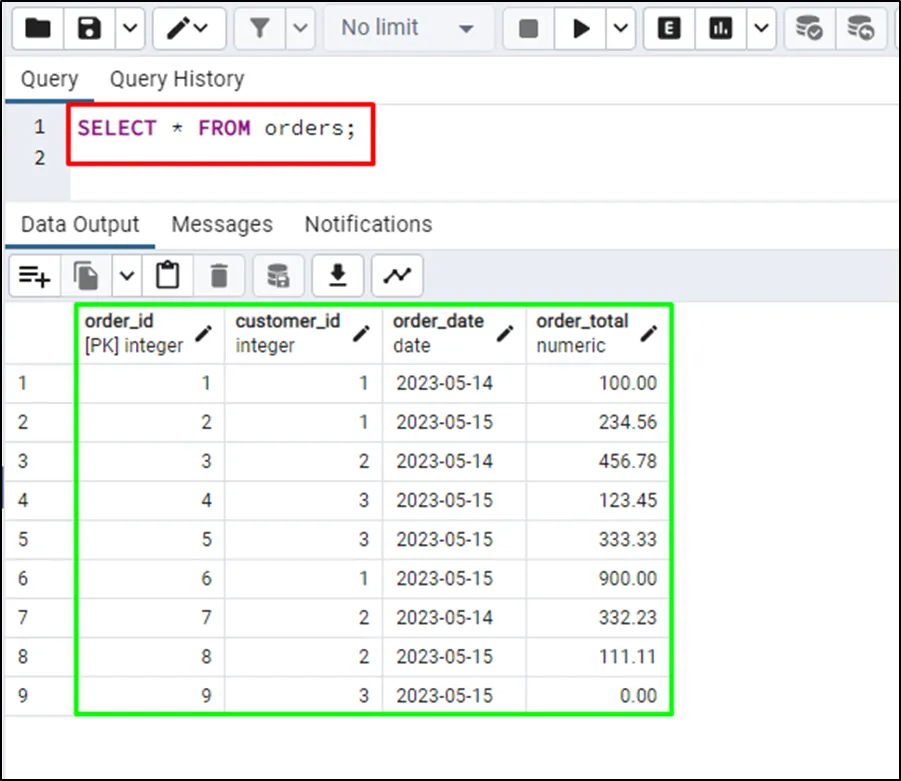Click the filter rows funnel icon
The height and width of the screenshot is (781, 901).
tap(260, 28)
